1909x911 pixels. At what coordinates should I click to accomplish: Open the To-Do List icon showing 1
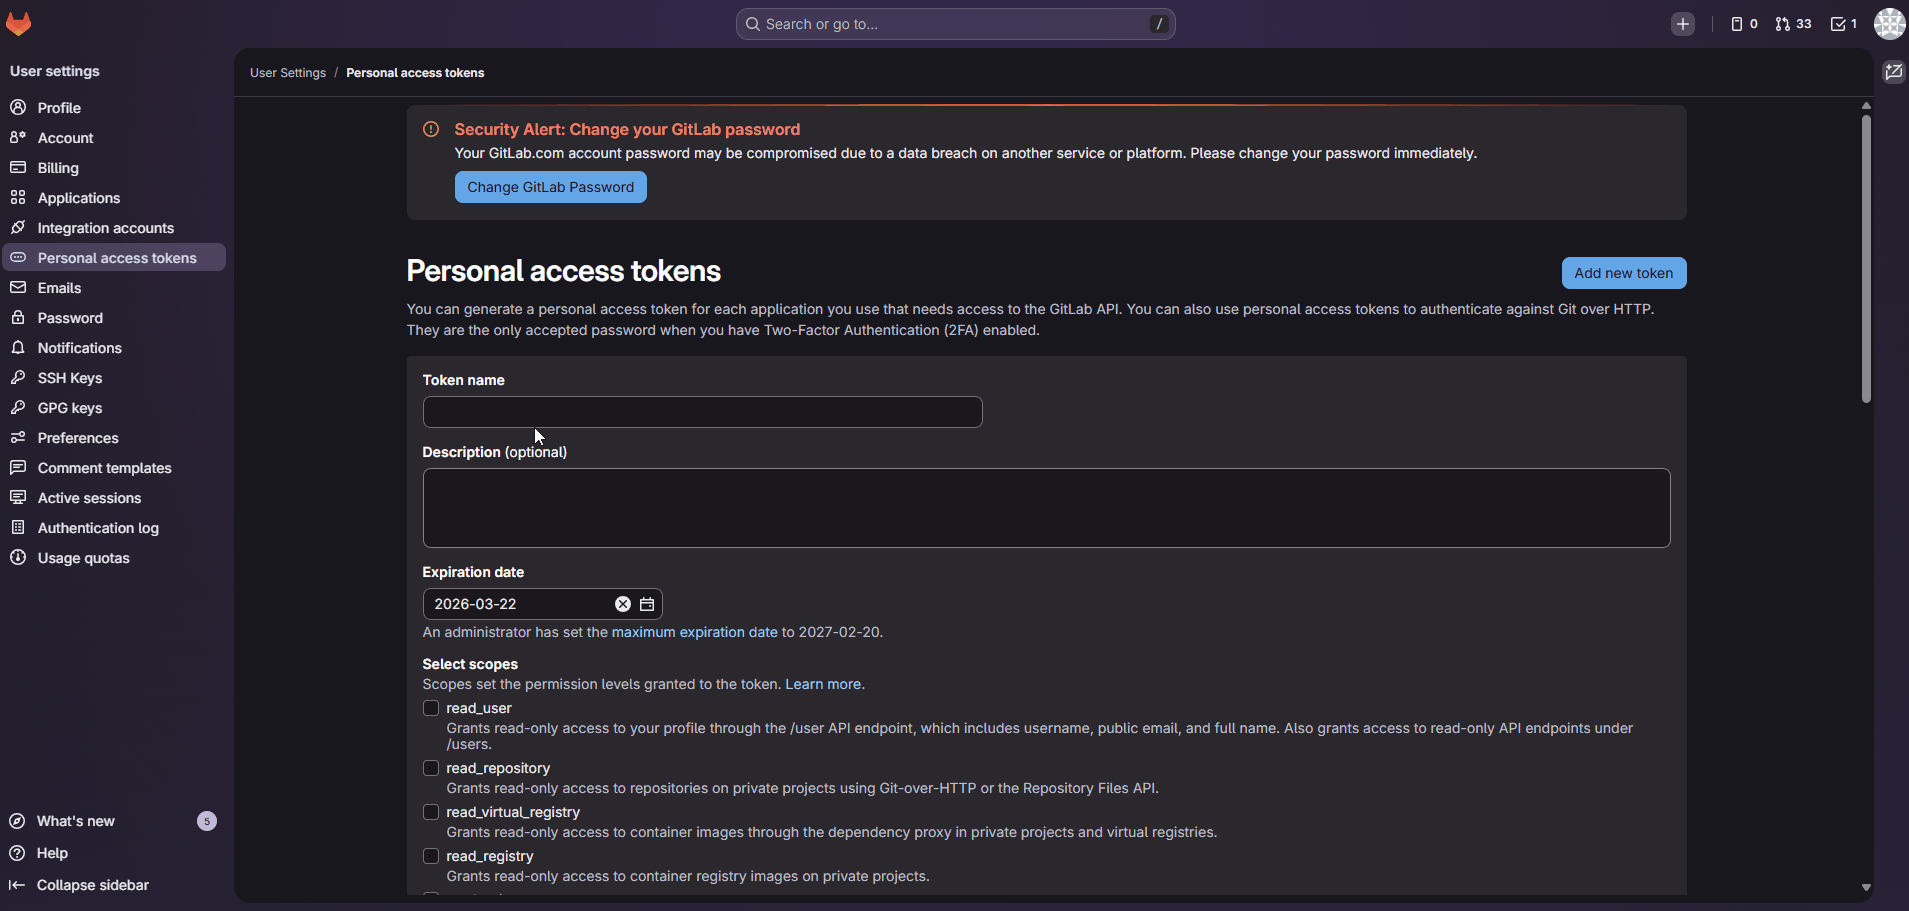click(x=1843, y=23)
